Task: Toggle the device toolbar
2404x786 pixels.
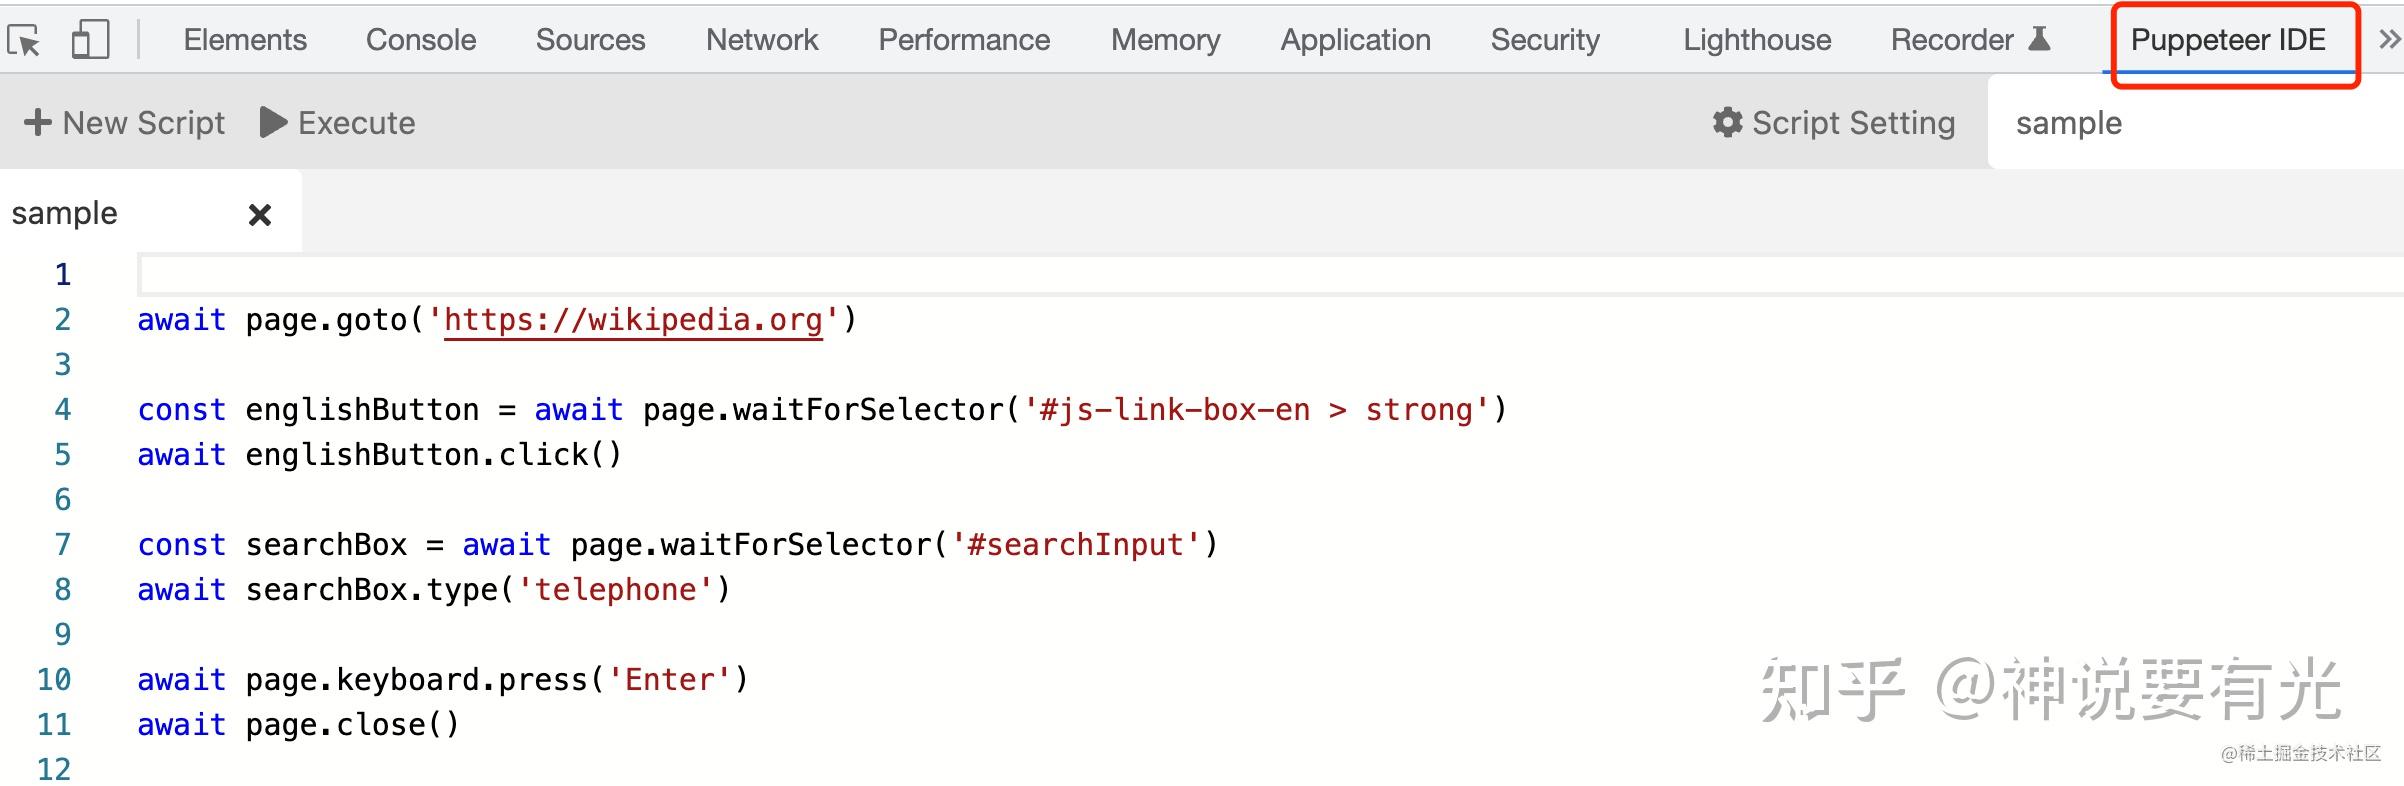Action: coord(89,40)
